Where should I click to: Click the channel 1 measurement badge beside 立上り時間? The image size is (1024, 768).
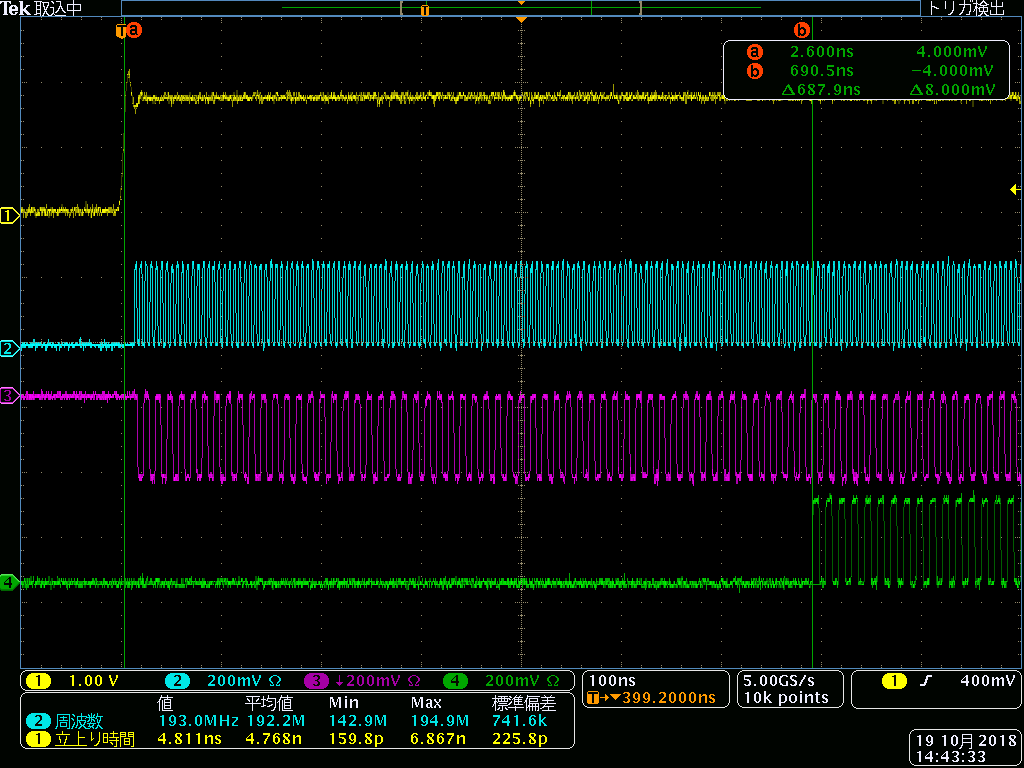[x=39, y=739]
